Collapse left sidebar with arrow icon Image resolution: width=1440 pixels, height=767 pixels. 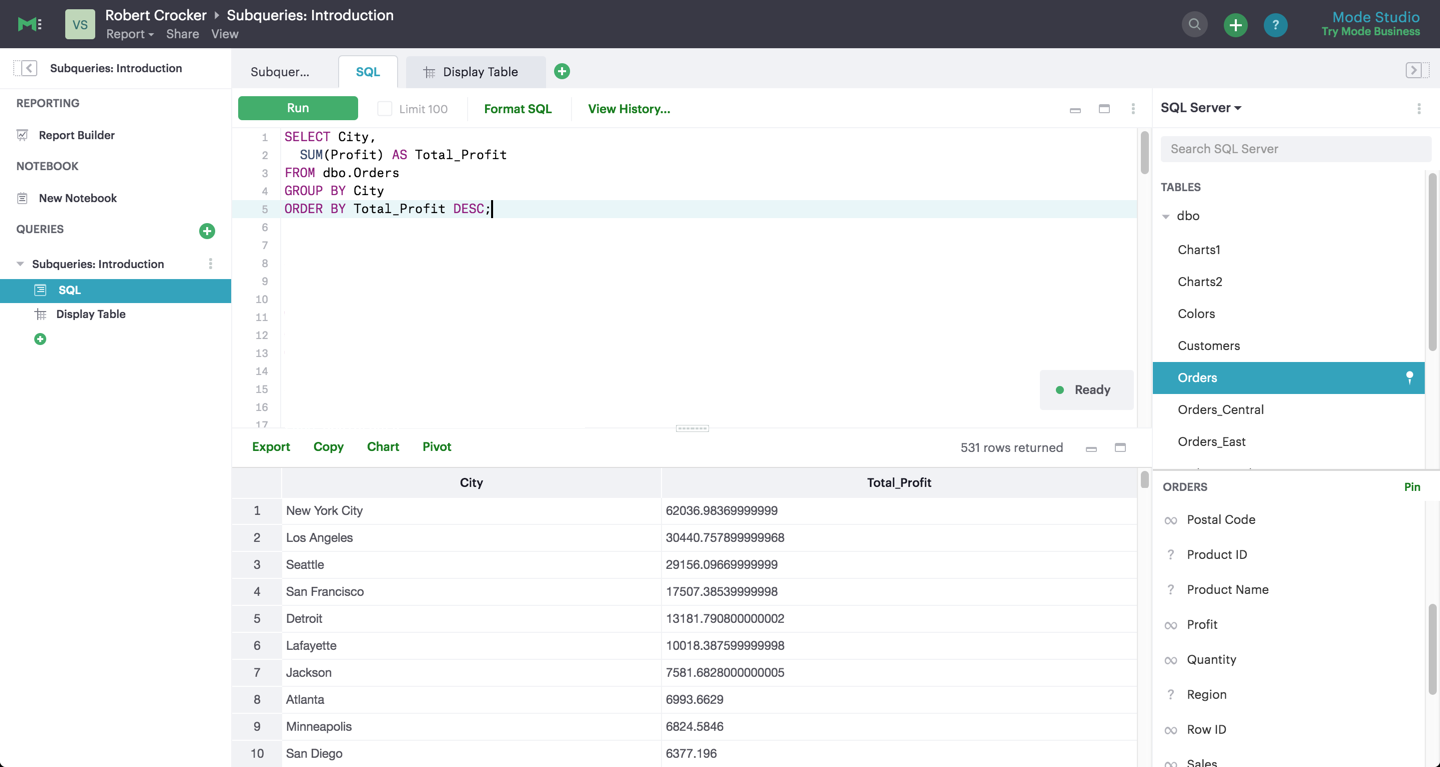27,68
